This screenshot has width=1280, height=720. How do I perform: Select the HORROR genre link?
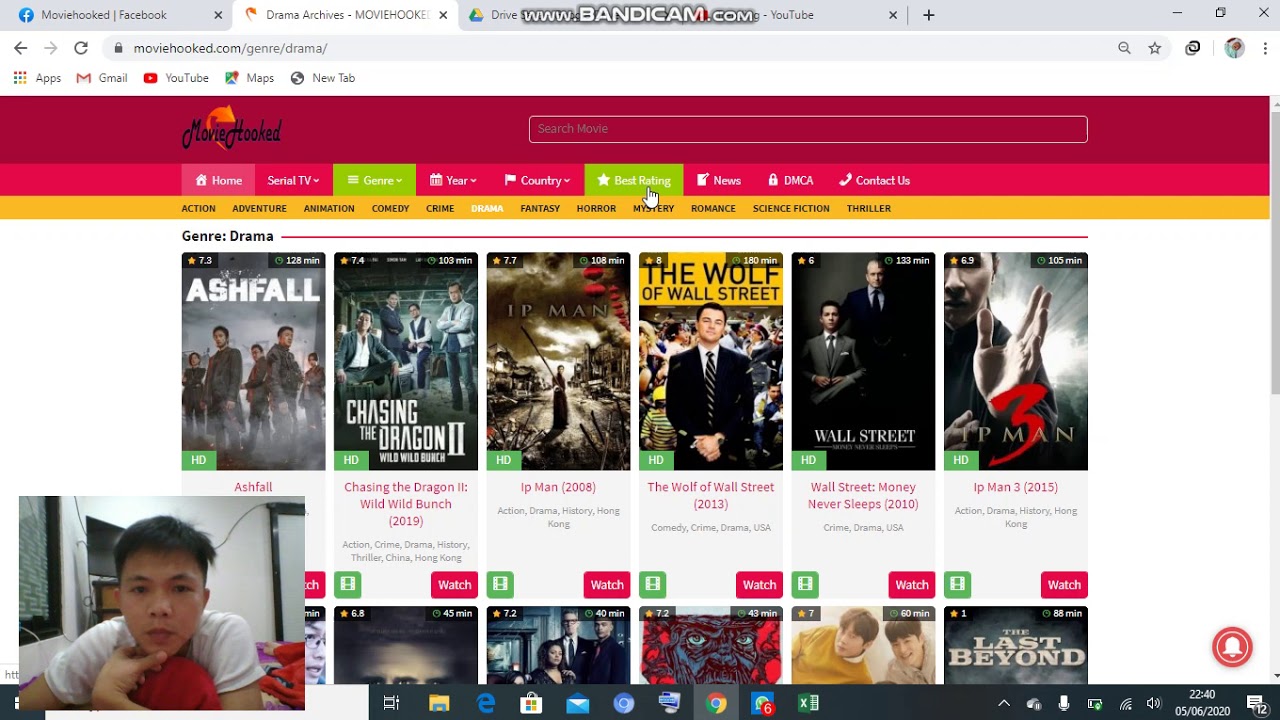[x=596, y=209]
